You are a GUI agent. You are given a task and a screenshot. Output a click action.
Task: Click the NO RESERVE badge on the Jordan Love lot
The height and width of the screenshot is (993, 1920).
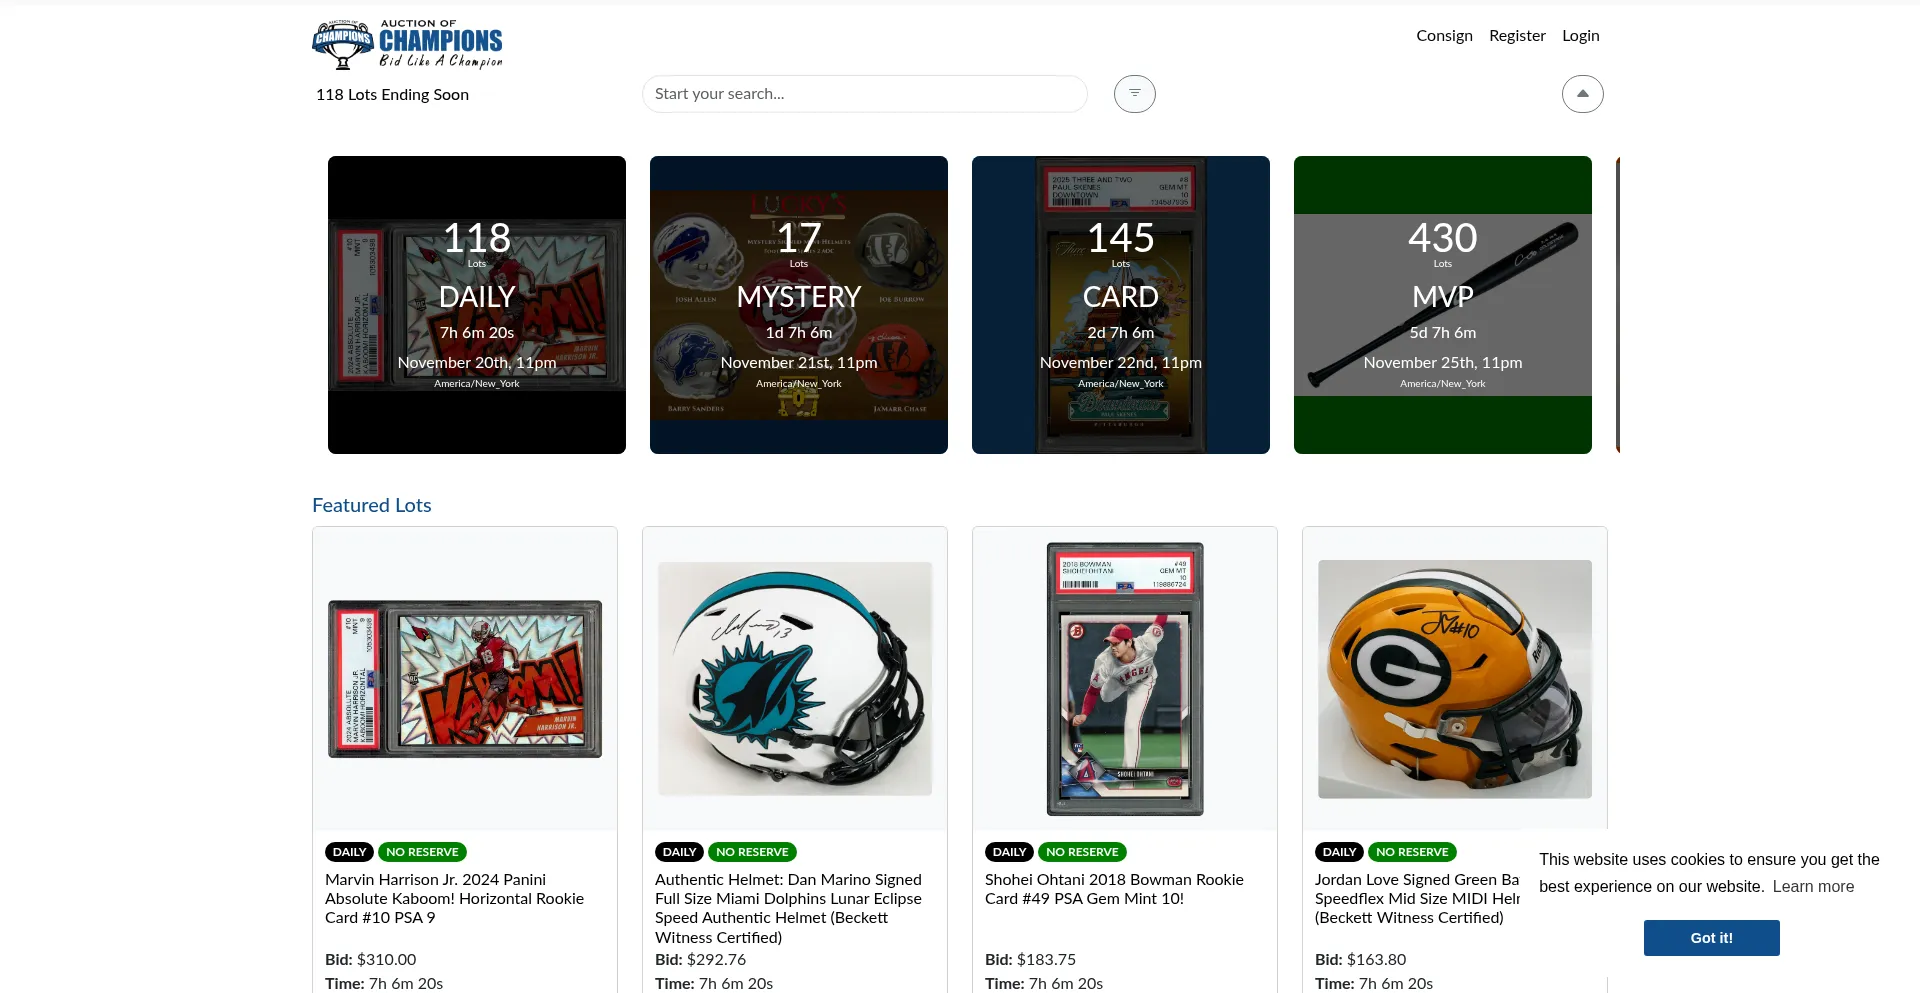click(1412, 852)
